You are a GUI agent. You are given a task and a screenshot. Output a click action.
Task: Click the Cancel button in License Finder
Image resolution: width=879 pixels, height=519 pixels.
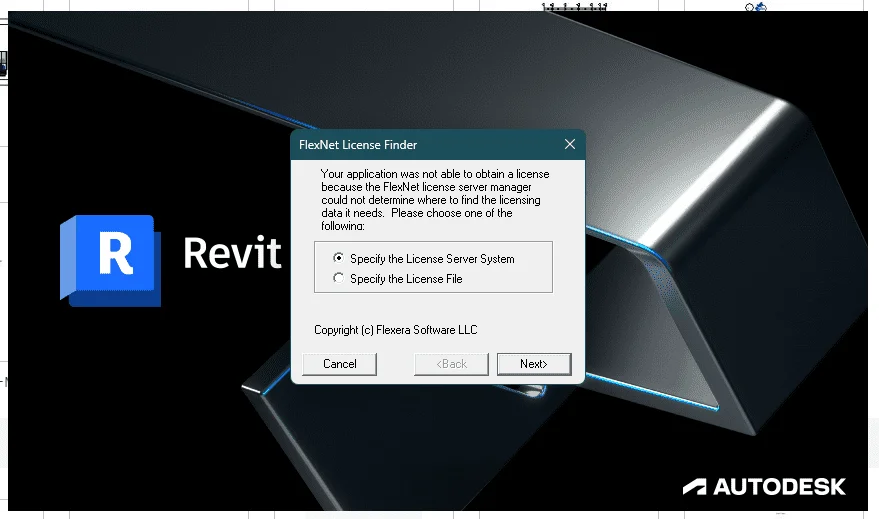339,364
